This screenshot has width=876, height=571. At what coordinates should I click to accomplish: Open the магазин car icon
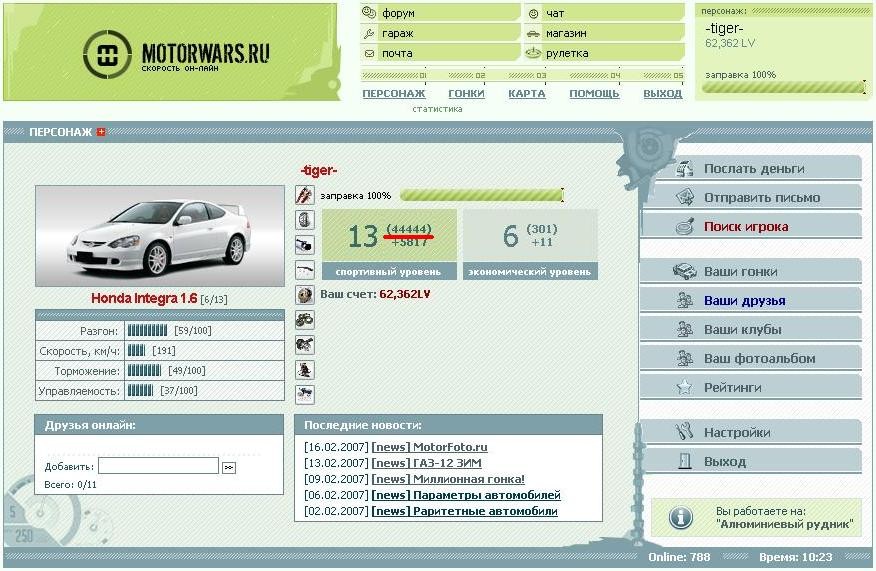point(534,34)
